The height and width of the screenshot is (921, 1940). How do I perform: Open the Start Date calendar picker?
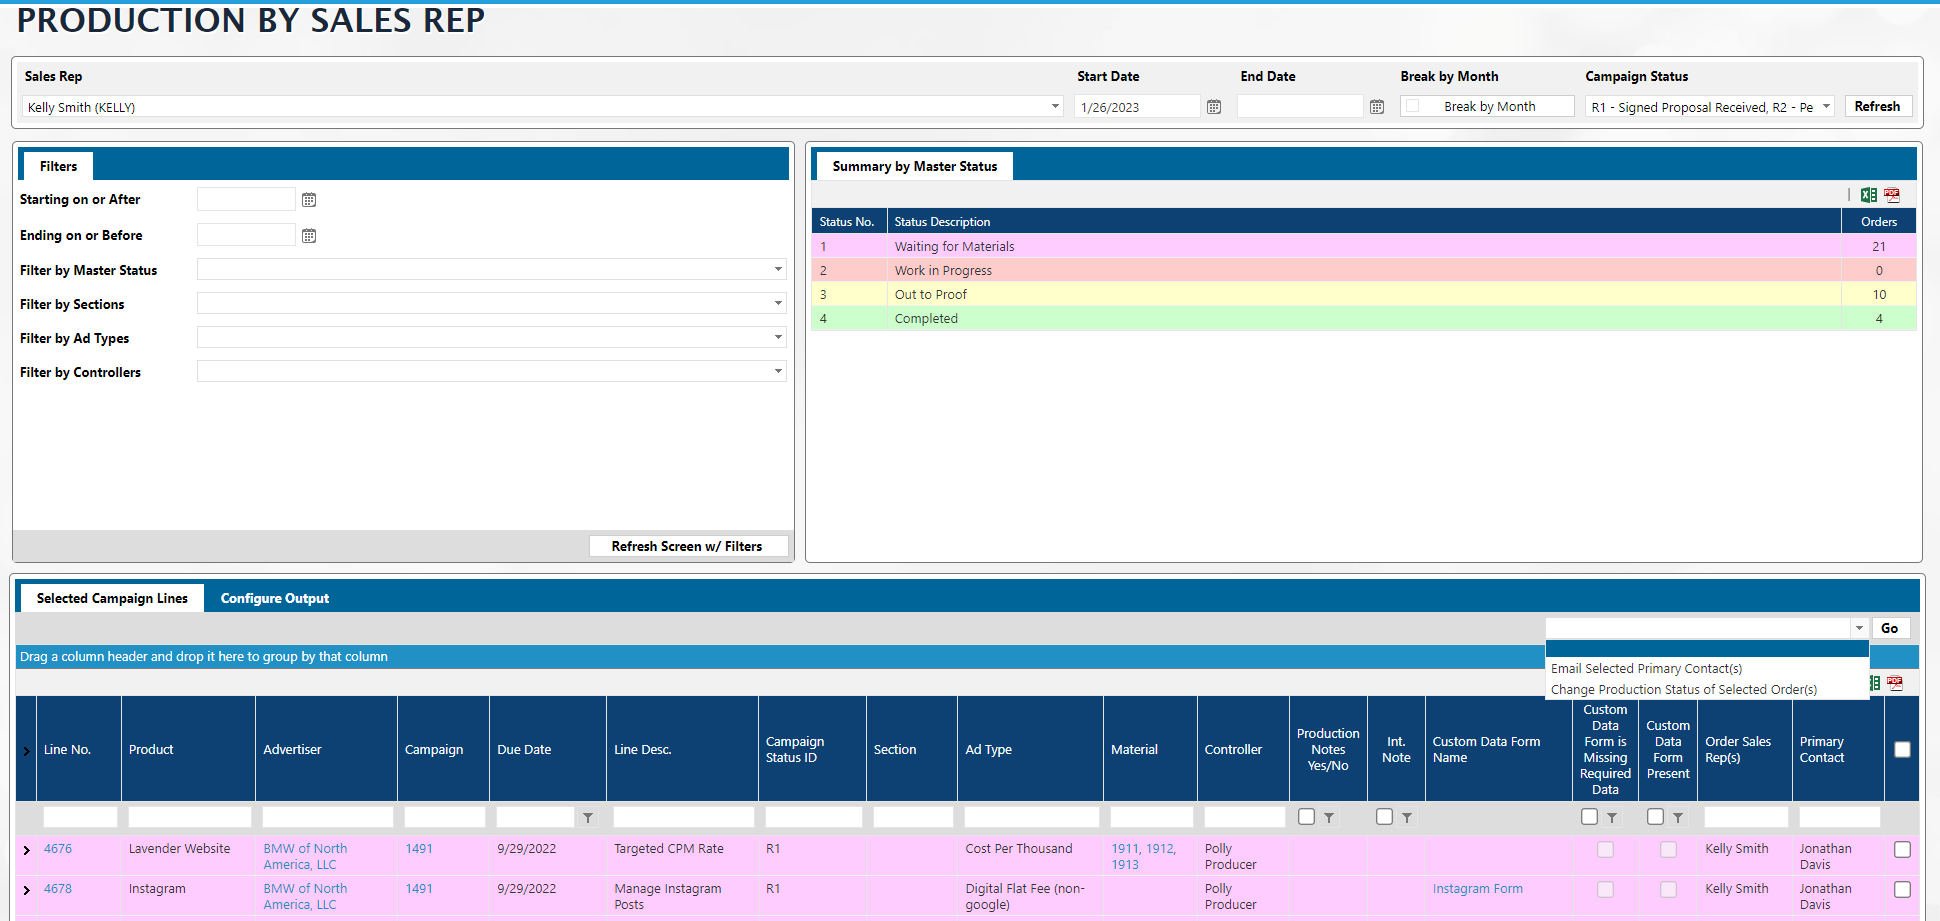[x=1214, y=107]
